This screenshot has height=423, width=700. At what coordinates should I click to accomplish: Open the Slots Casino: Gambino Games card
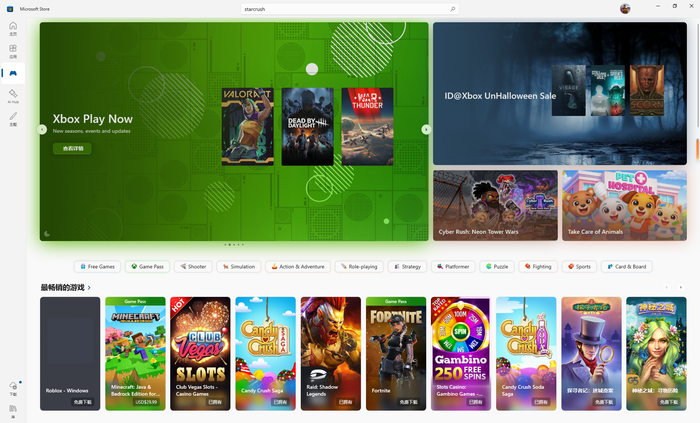click(x=461, y=354)
